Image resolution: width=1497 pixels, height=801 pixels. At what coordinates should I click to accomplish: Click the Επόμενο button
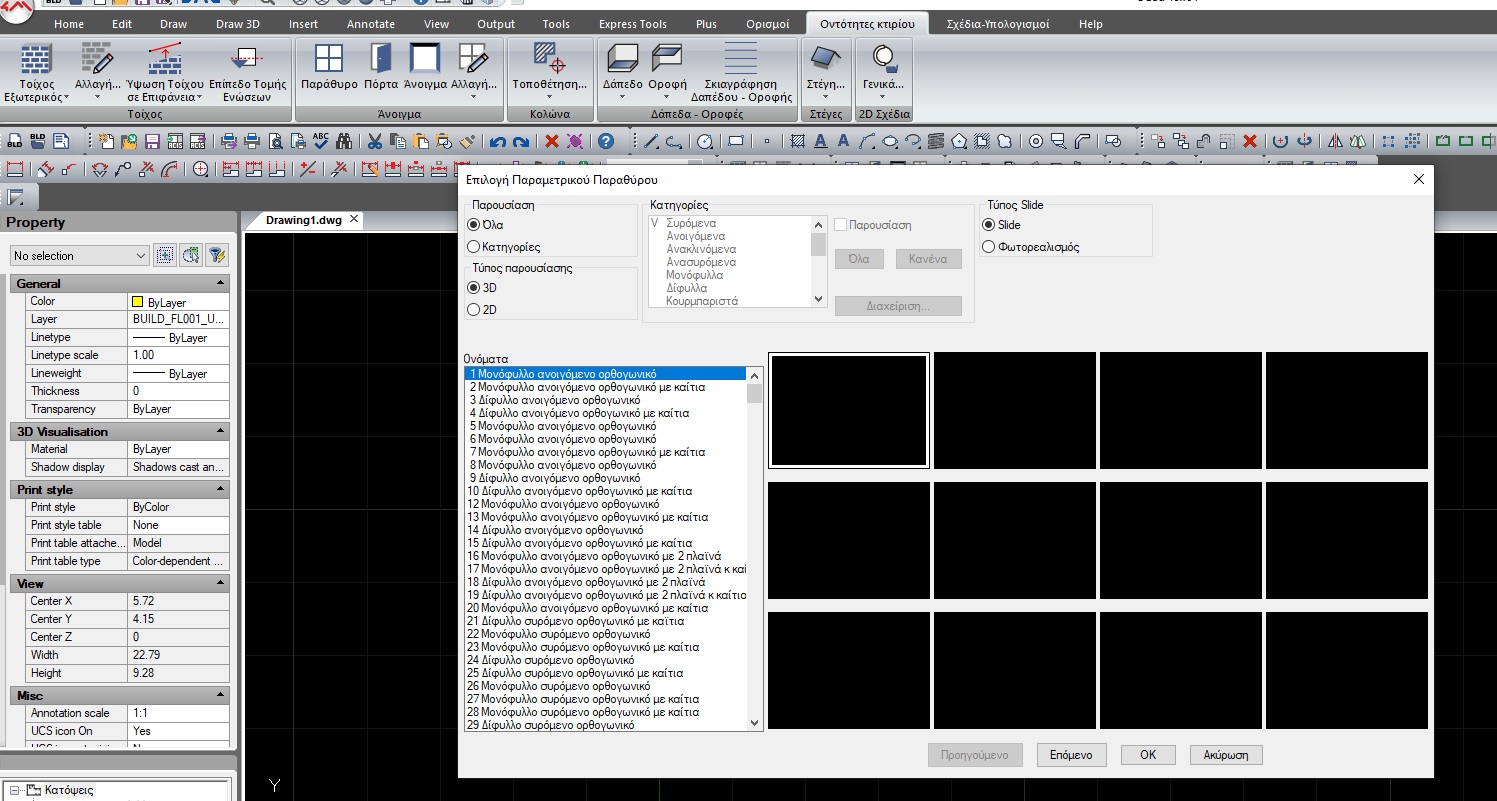[x=1071, y=755]
